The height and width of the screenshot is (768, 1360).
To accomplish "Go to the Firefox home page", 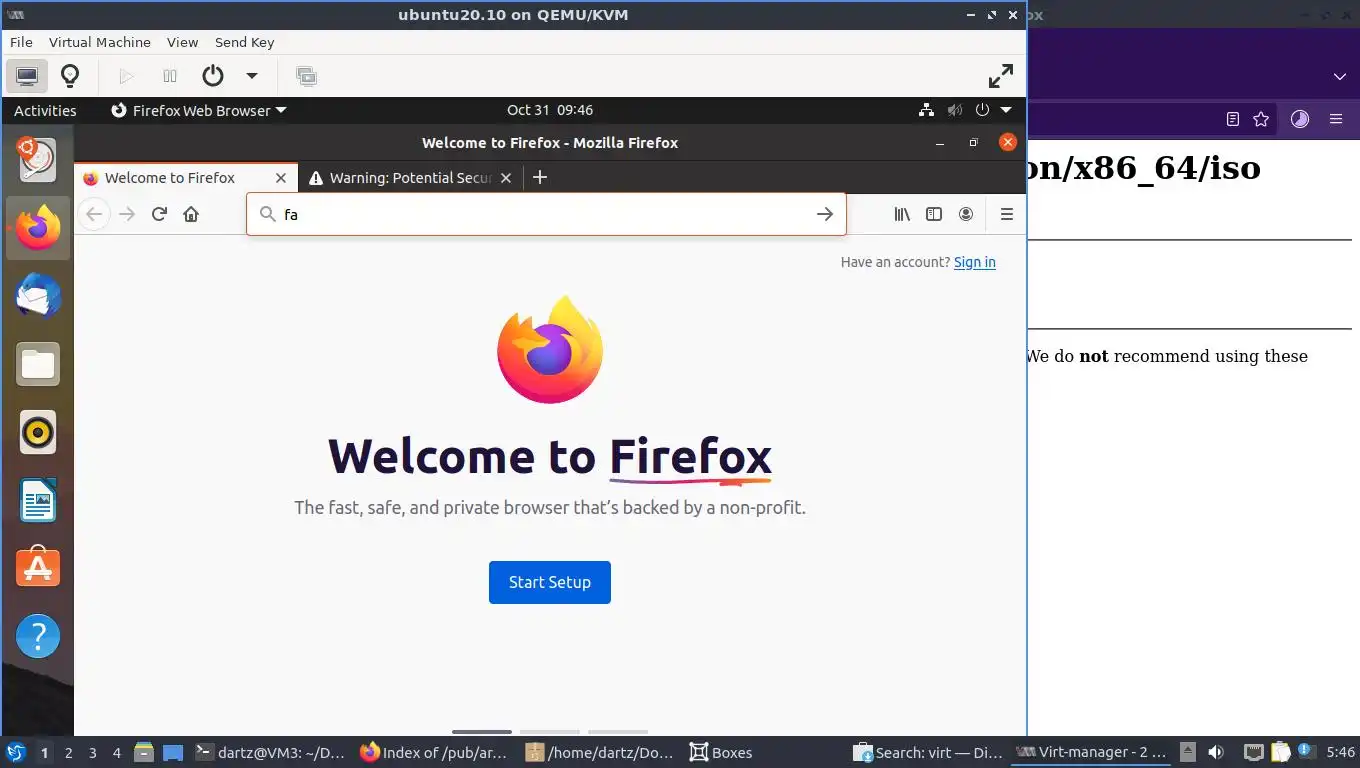I will click(191, 214).
